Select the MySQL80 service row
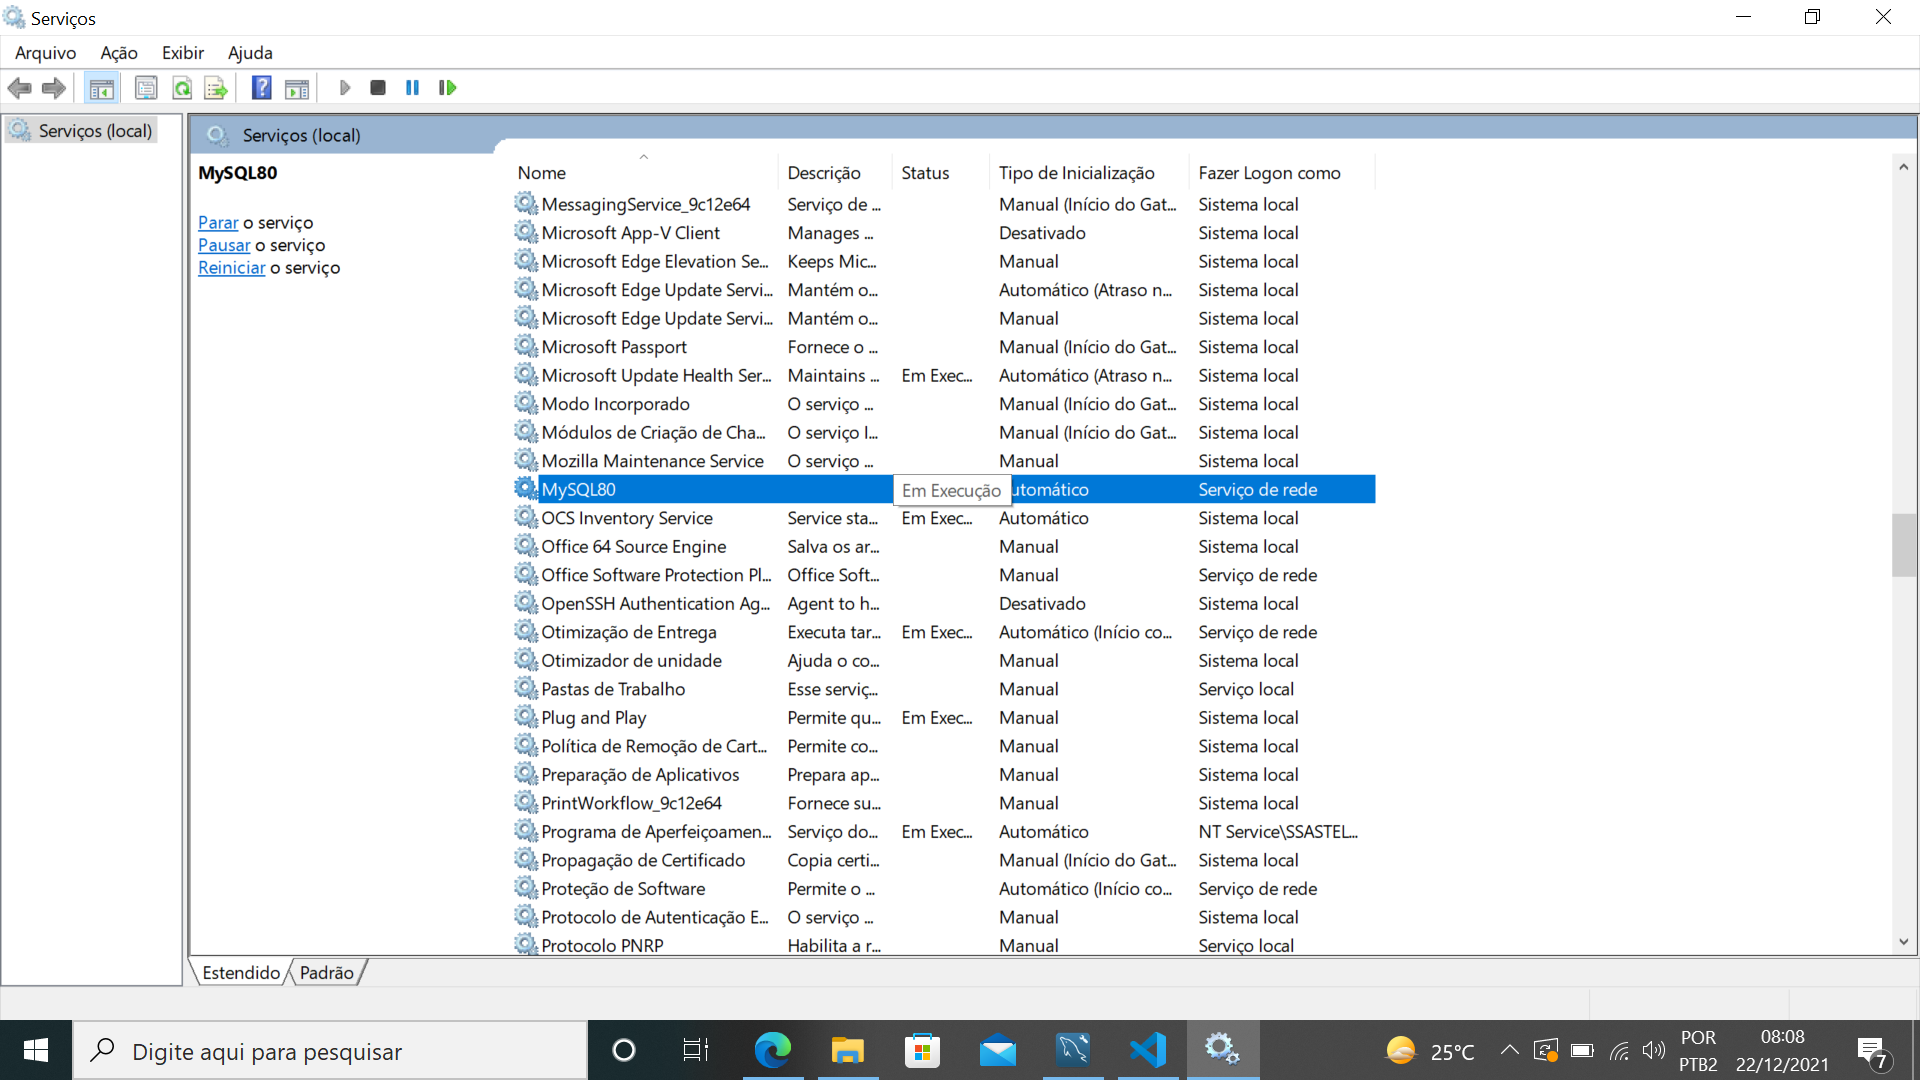 click(x=944, y=489)
